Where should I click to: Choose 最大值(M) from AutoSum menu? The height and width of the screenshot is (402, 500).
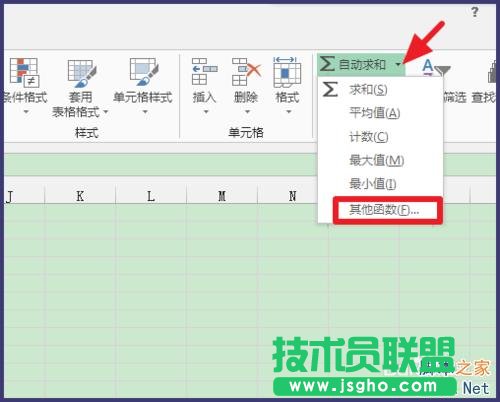pyautogui.click(x=380, y=160)
